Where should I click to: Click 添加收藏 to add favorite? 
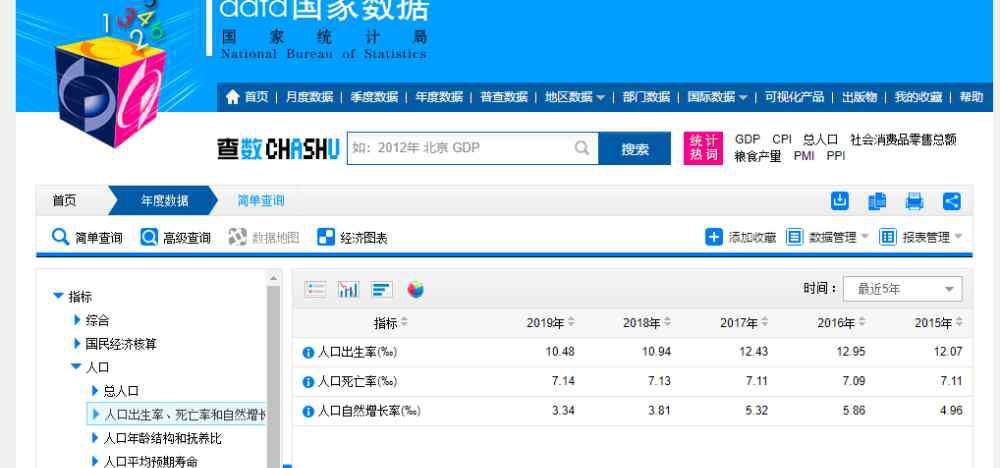(741, 237)
